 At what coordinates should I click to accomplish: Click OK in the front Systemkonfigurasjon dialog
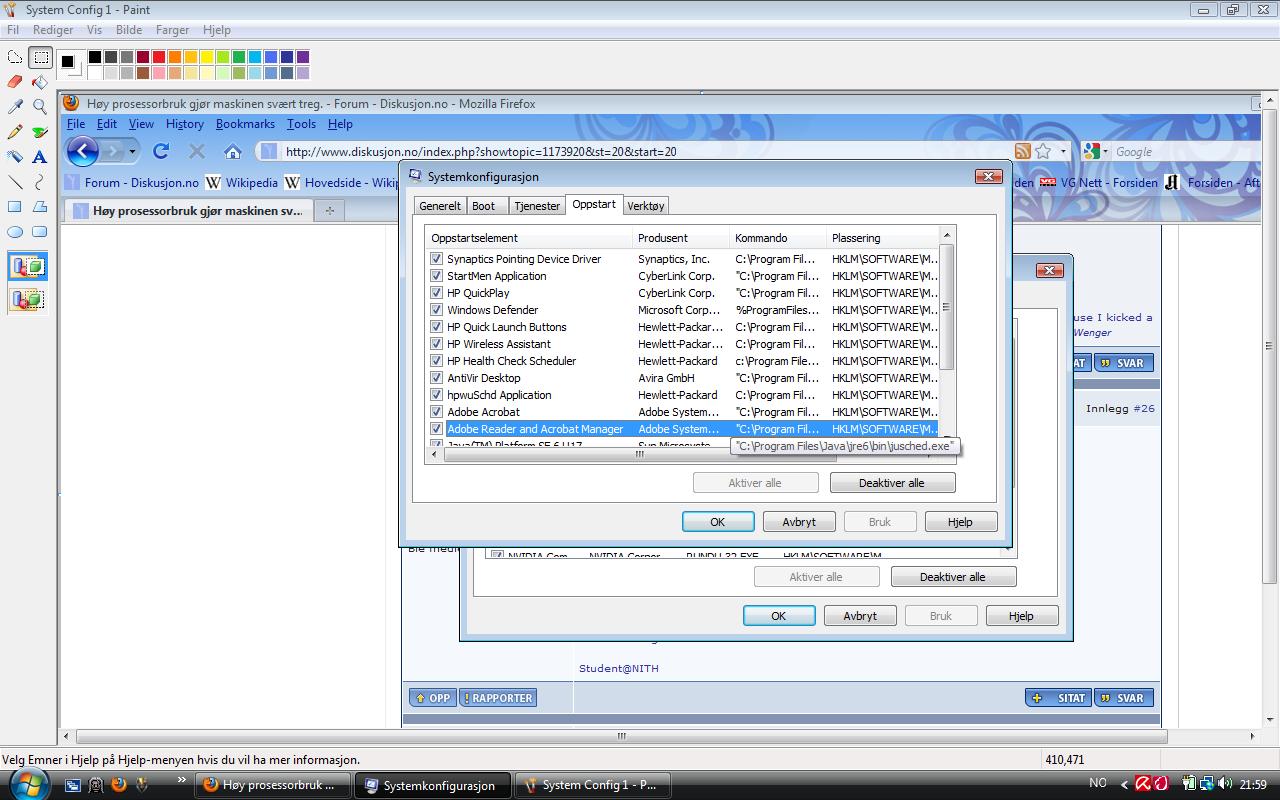point(718,521)
